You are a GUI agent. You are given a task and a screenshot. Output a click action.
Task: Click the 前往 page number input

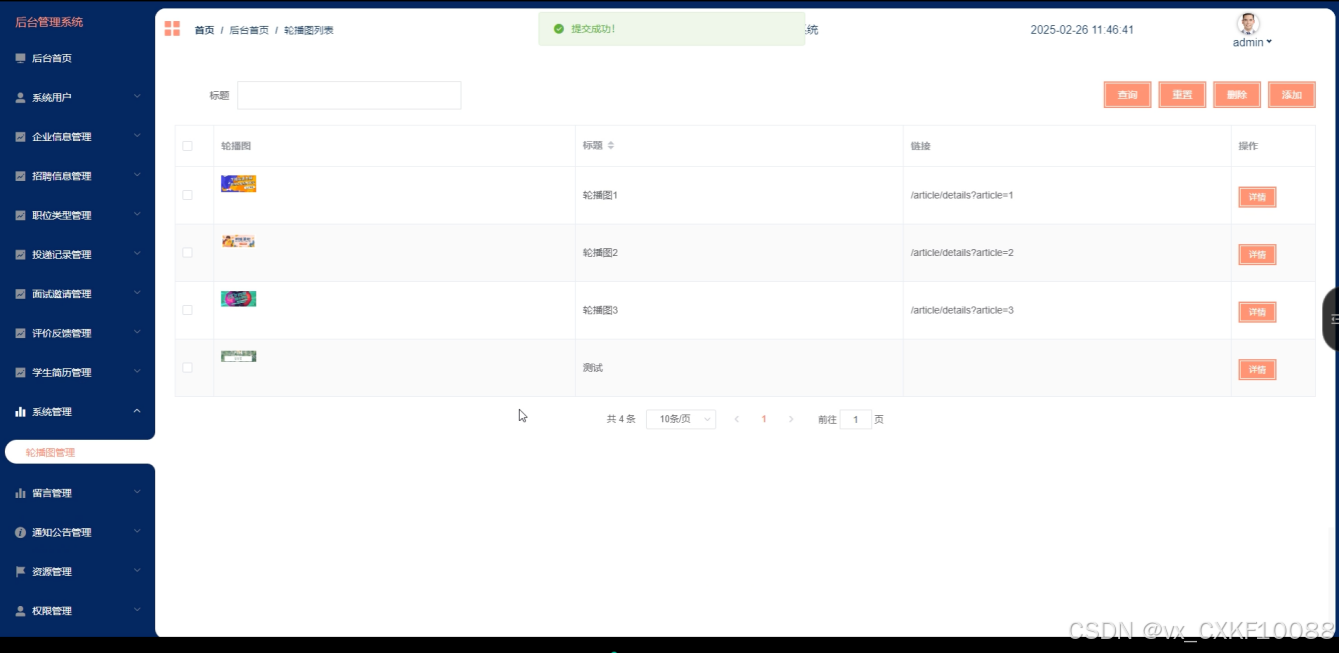[x=855, y=419]
